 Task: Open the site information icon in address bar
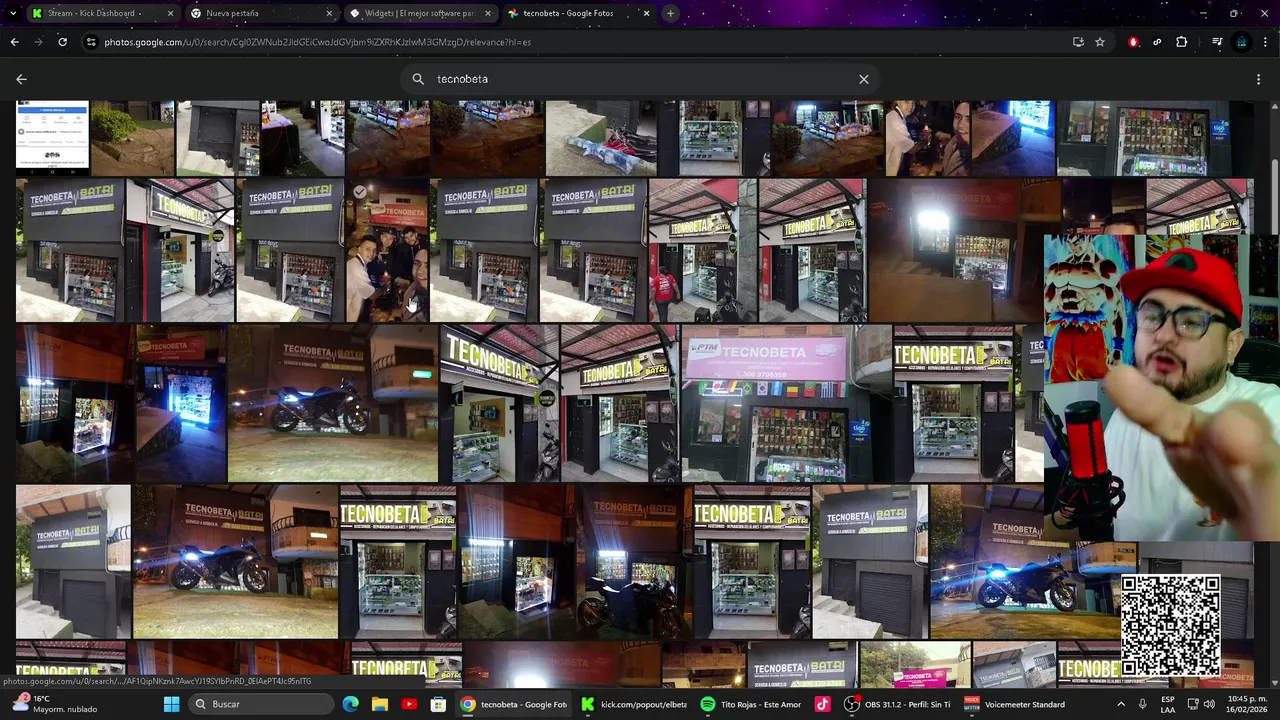pyautogui.click(x=91, y=42)
